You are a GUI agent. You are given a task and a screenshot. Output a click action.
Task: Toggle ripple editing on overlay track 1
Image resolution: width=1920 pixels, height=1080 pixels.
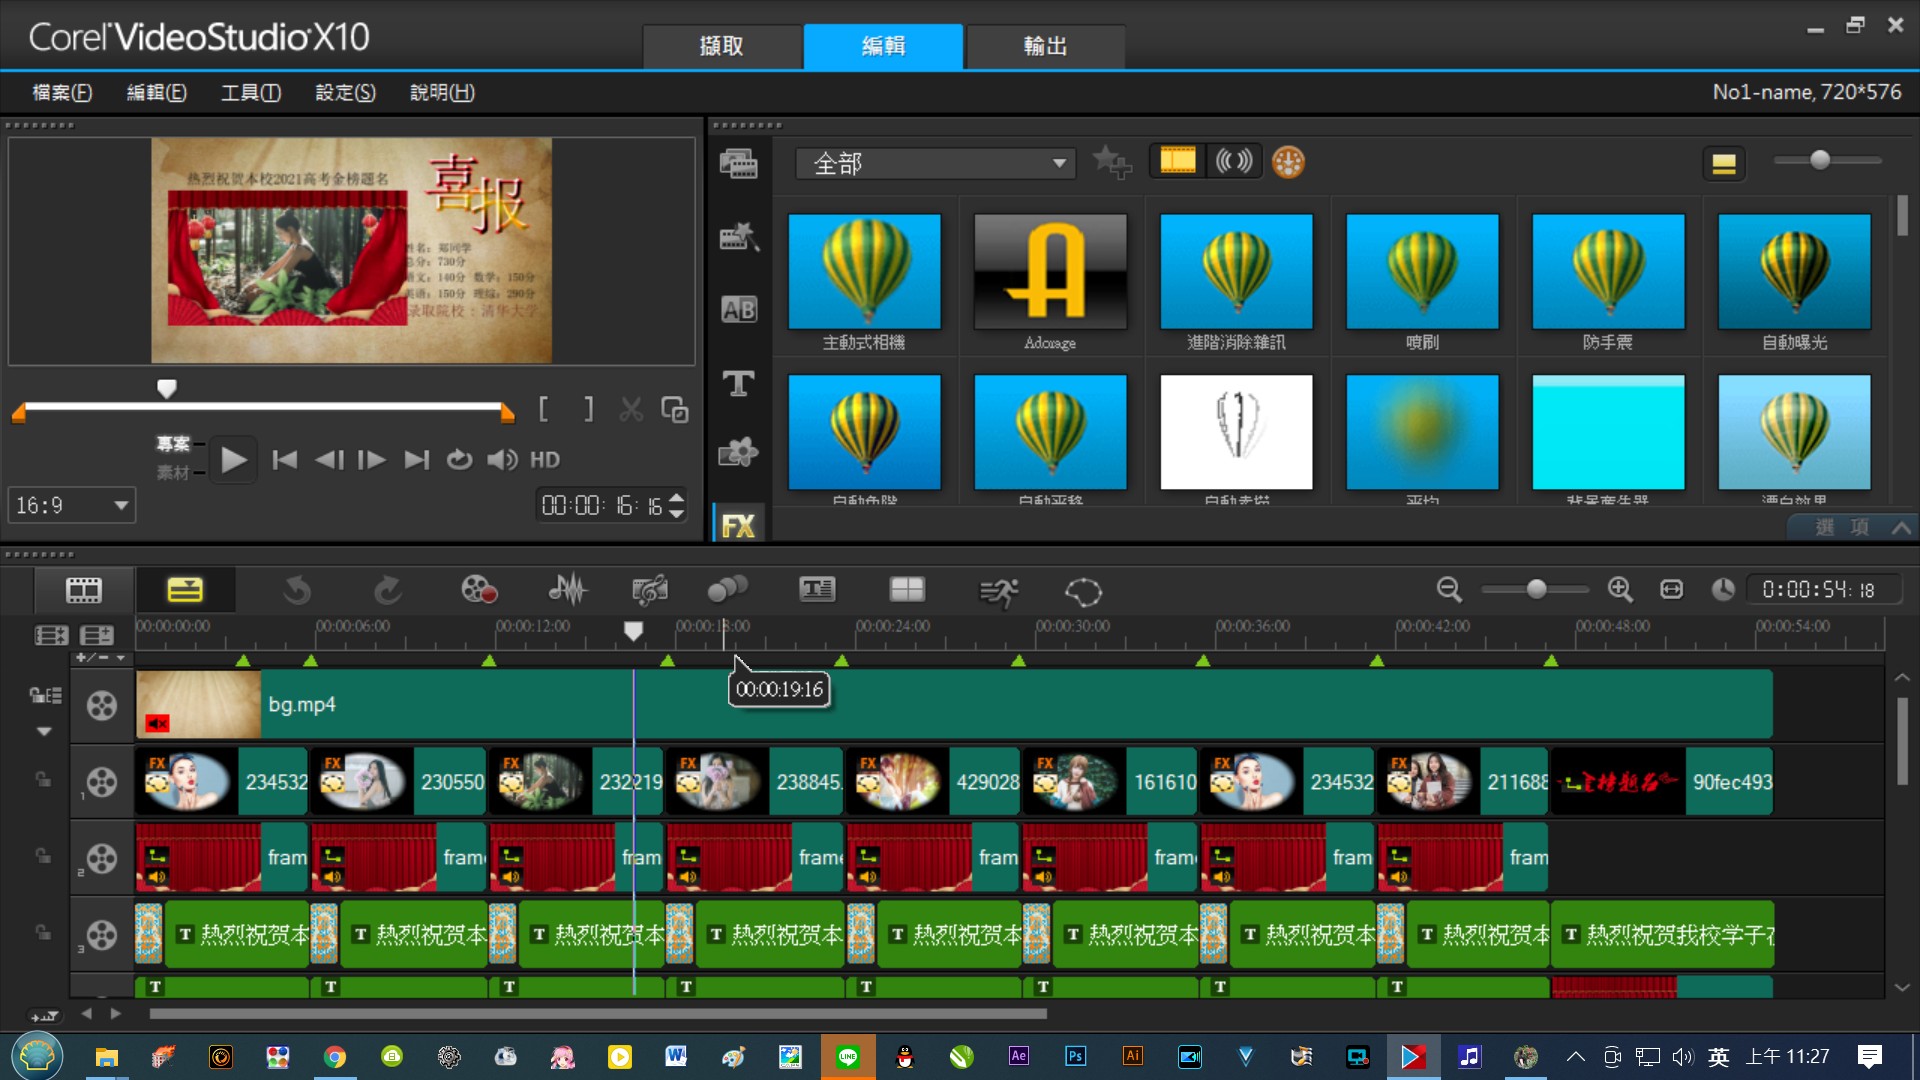point(43,779)
